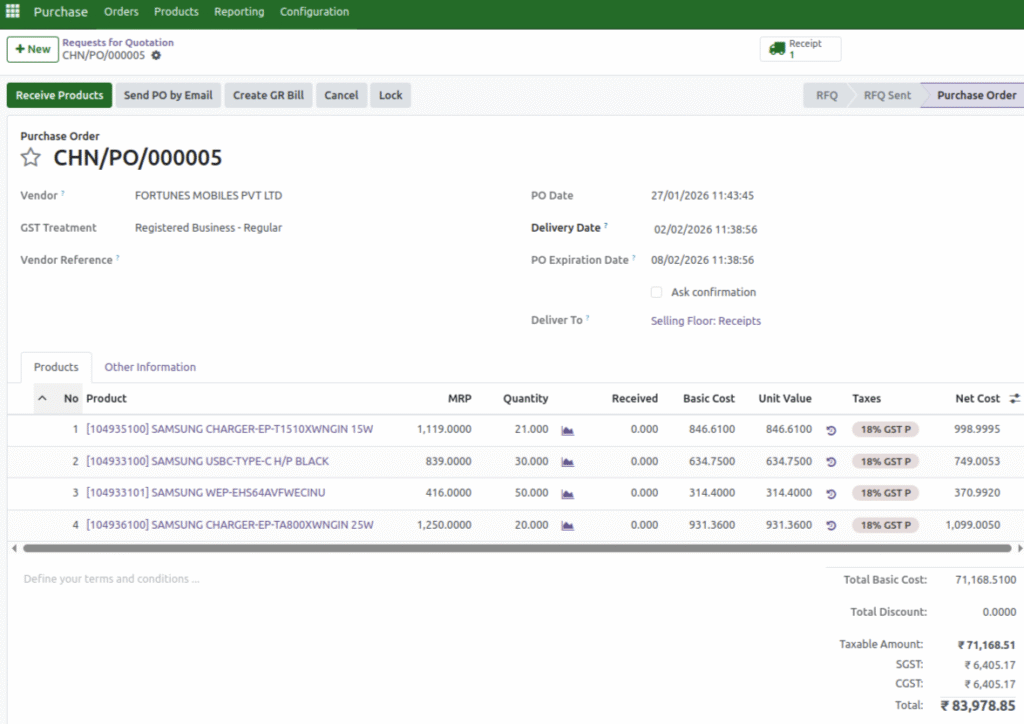Open column settings adjuster in table header
Screen dimensions: 1024x724
tap(1014, 398)
